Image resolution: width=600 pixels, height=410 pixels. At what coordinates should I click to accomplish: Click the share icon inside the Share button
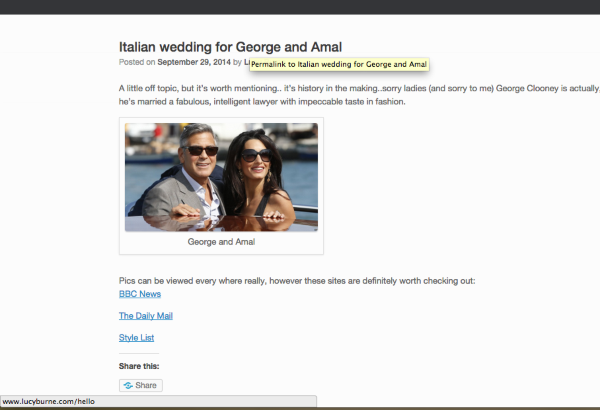pyautogui.click(x=128, y=385)
